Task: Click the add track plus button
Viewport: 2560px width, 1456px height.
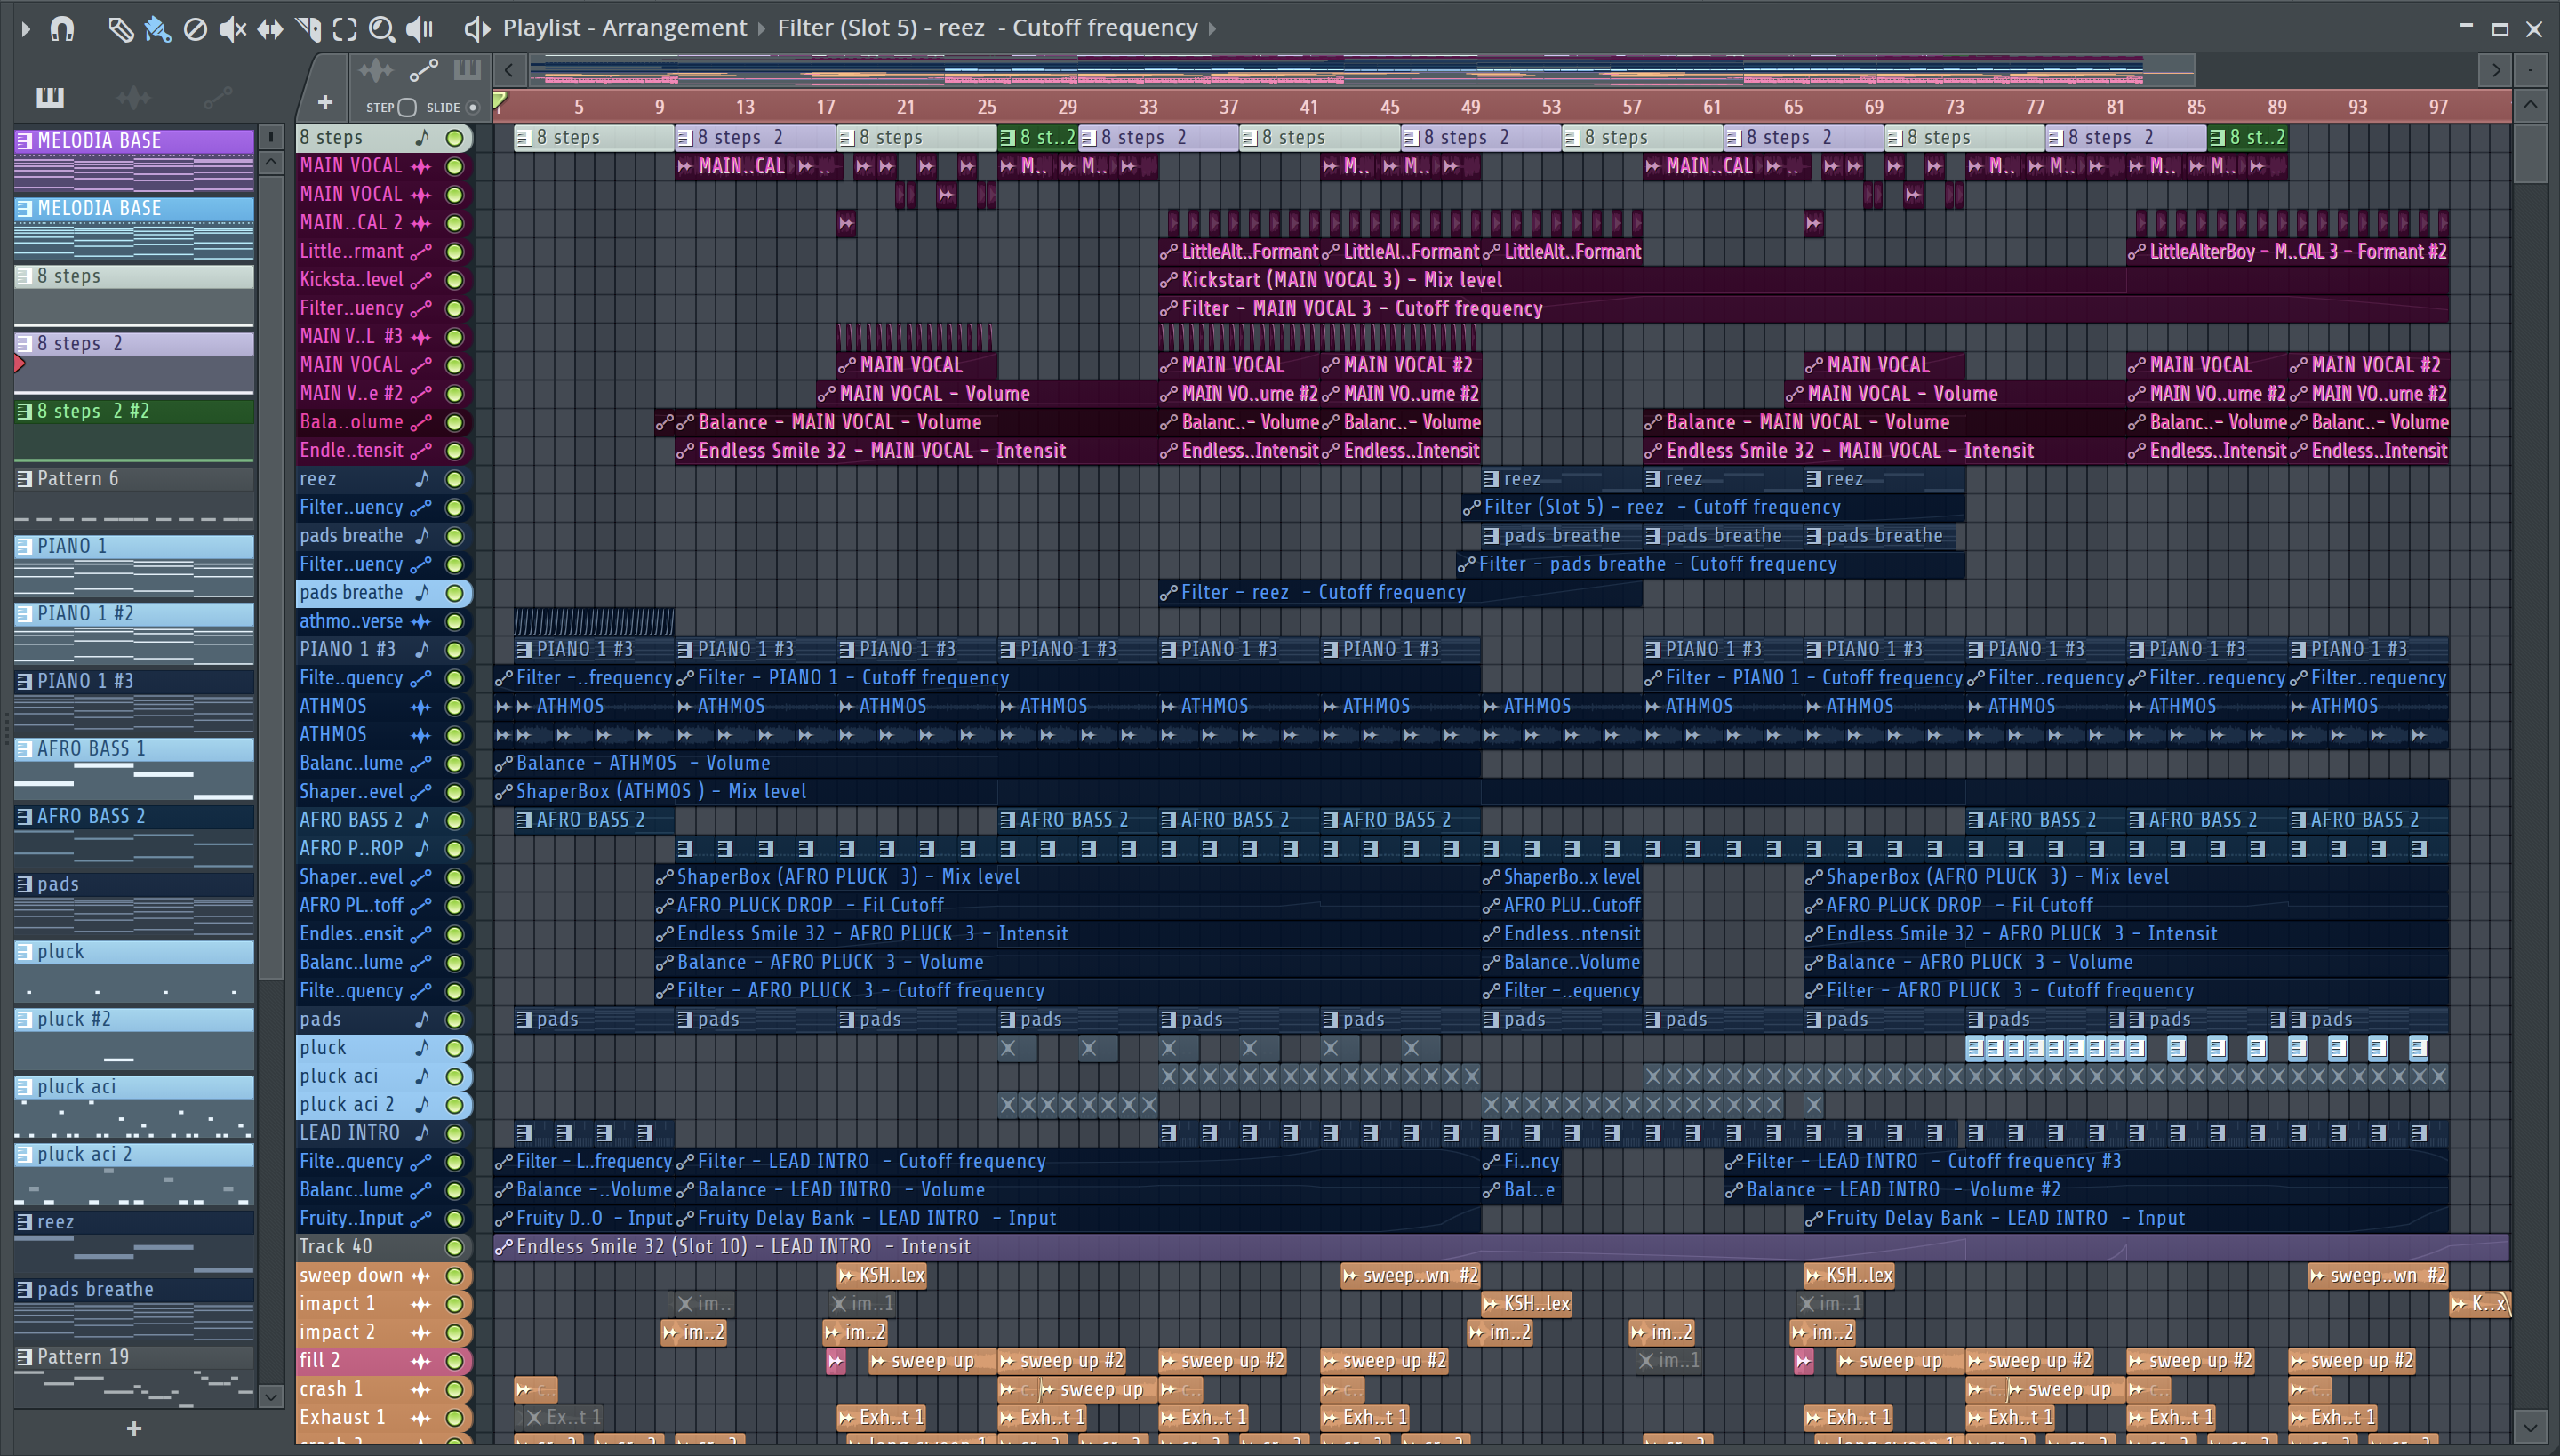Action: click(x=324, y=102)
